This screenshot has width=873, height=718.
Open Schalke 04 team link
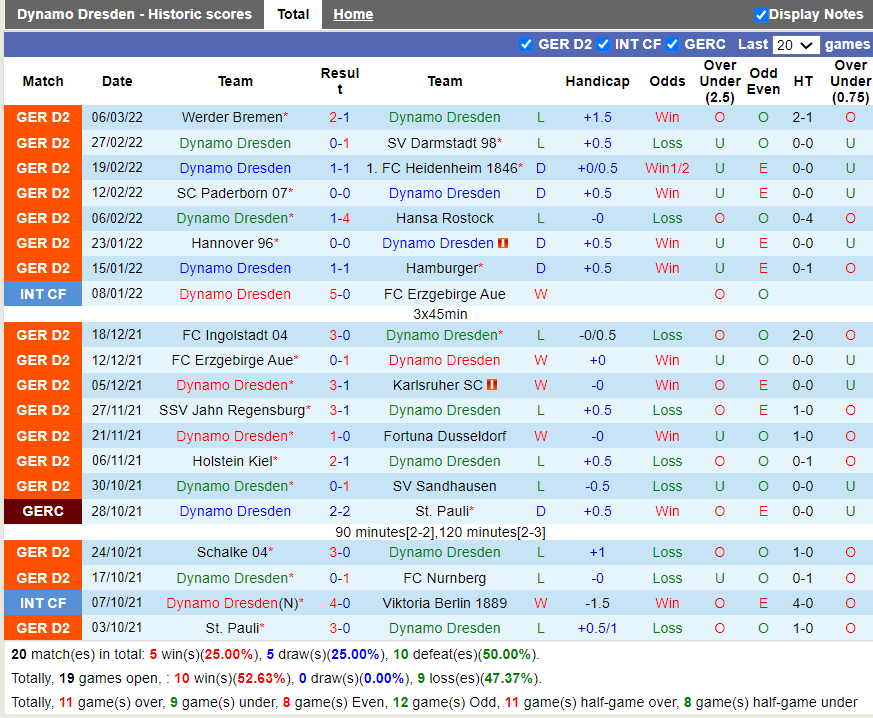click(232, 552)
